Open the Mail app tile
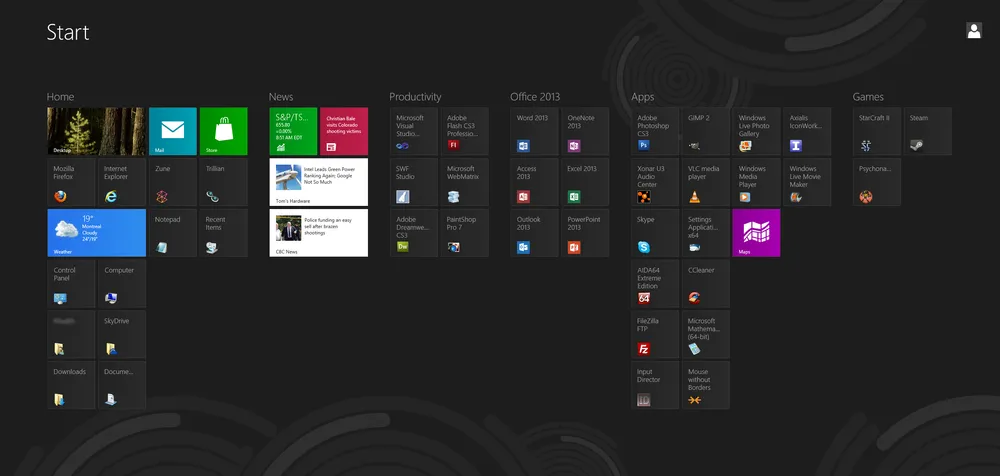 pos(173,131)
